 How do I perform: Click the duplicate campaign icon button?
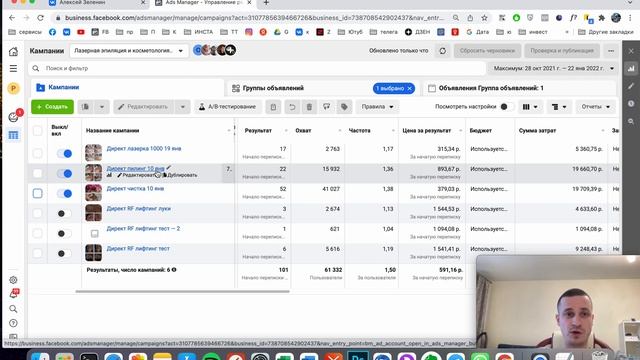point(85,107)
